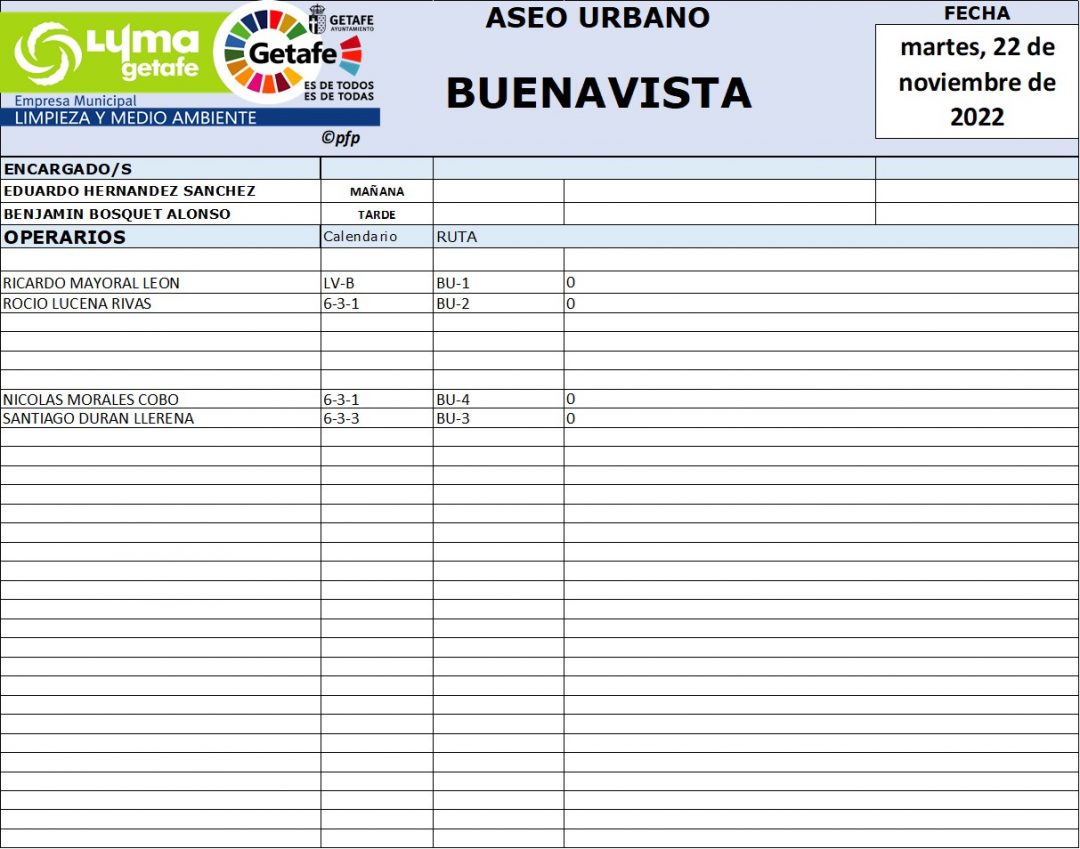Select the date cell showing 22 de noviembre
This screenshot has height=849, width=1080.
click(976, 82)
